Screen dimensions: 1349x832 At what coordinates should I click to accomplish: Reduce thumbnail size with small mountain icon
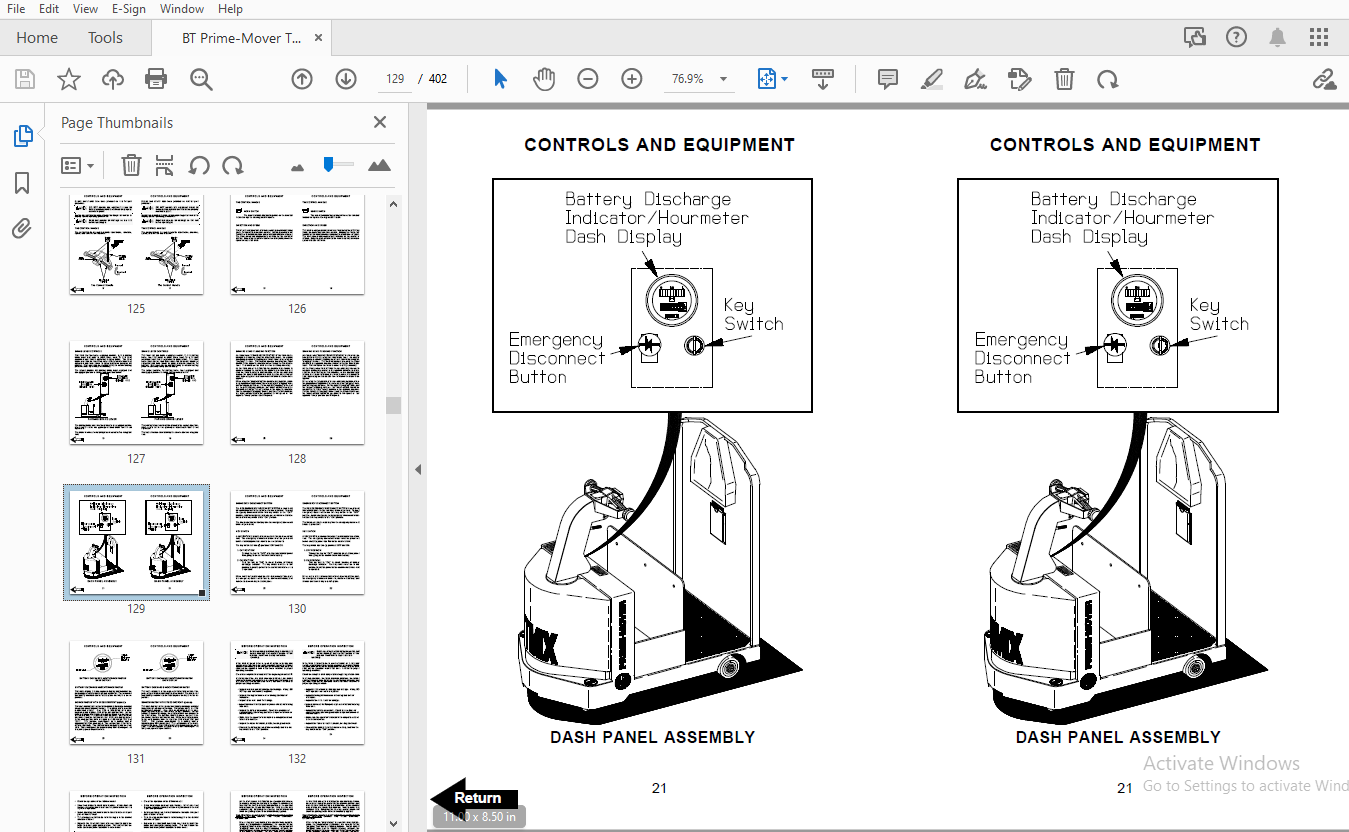click(x=297, y=167)
